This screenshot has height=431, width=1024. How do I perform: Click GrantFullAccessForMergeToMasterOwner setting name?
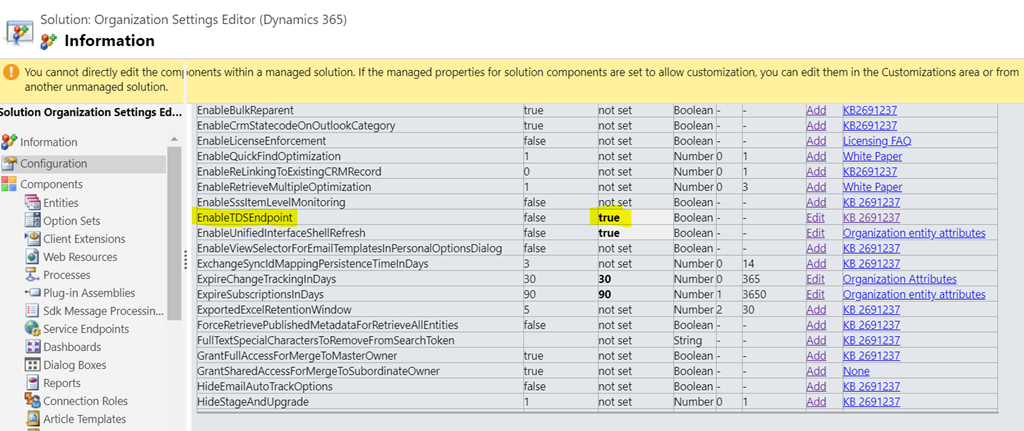(297, 356)
